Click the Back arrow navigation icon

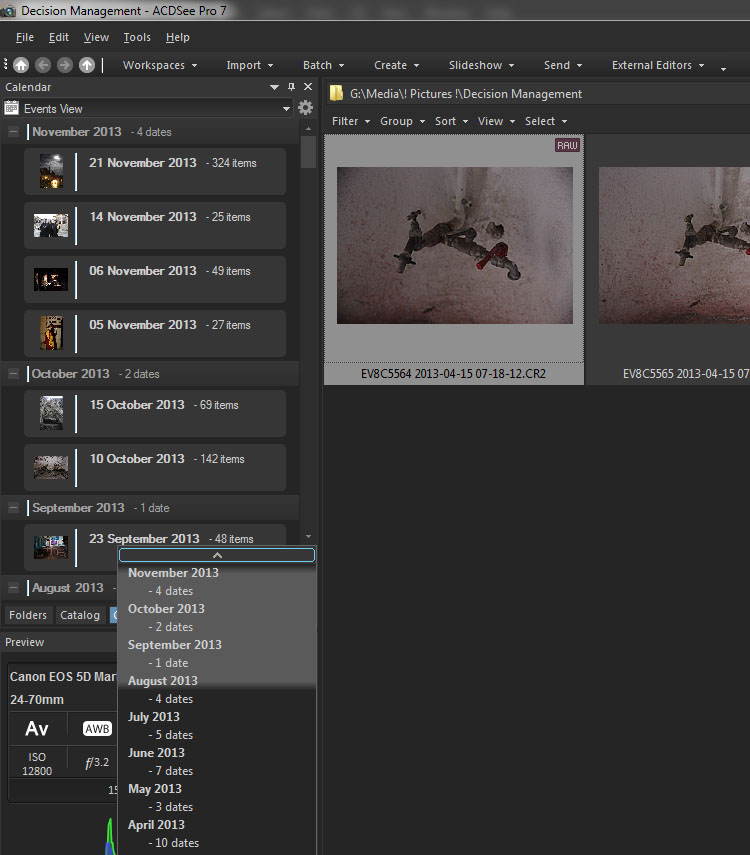(43, 65)
